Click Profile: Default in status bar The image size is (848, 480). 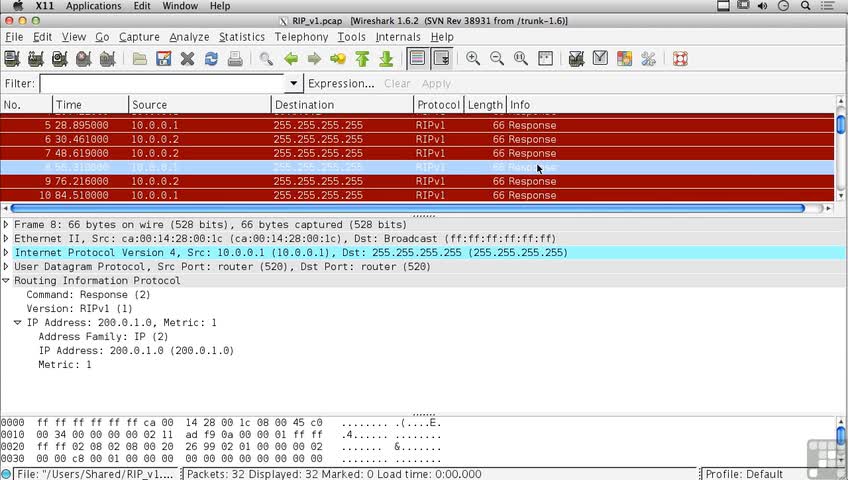click(x=744, y=474)
